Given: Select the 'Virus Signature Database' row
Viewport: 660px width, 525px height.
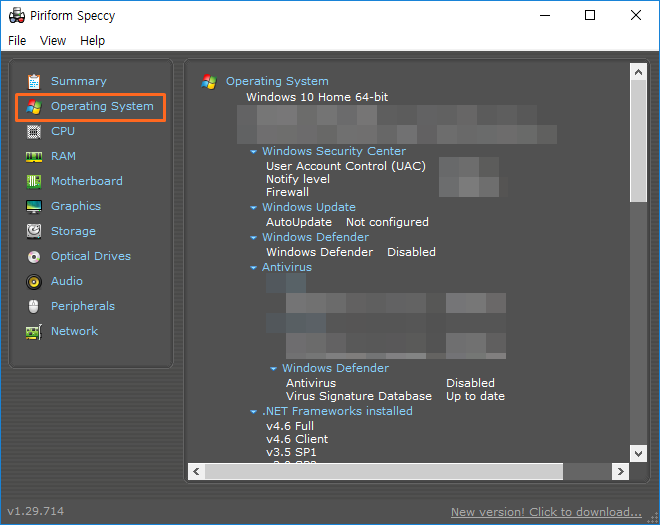Looking at the screenshot, I should coord(359,397).
